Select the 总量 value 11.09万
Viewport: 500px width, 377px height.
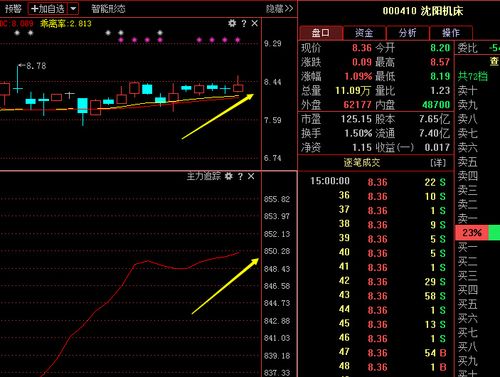pyautogui.click(x=353, y=90)
